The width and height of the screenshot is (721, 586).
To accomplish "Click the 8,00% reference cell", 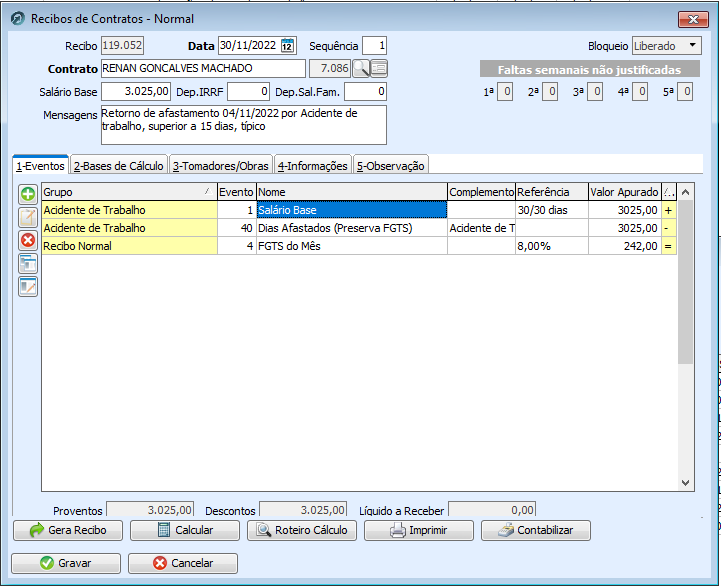I will (552, 246).
